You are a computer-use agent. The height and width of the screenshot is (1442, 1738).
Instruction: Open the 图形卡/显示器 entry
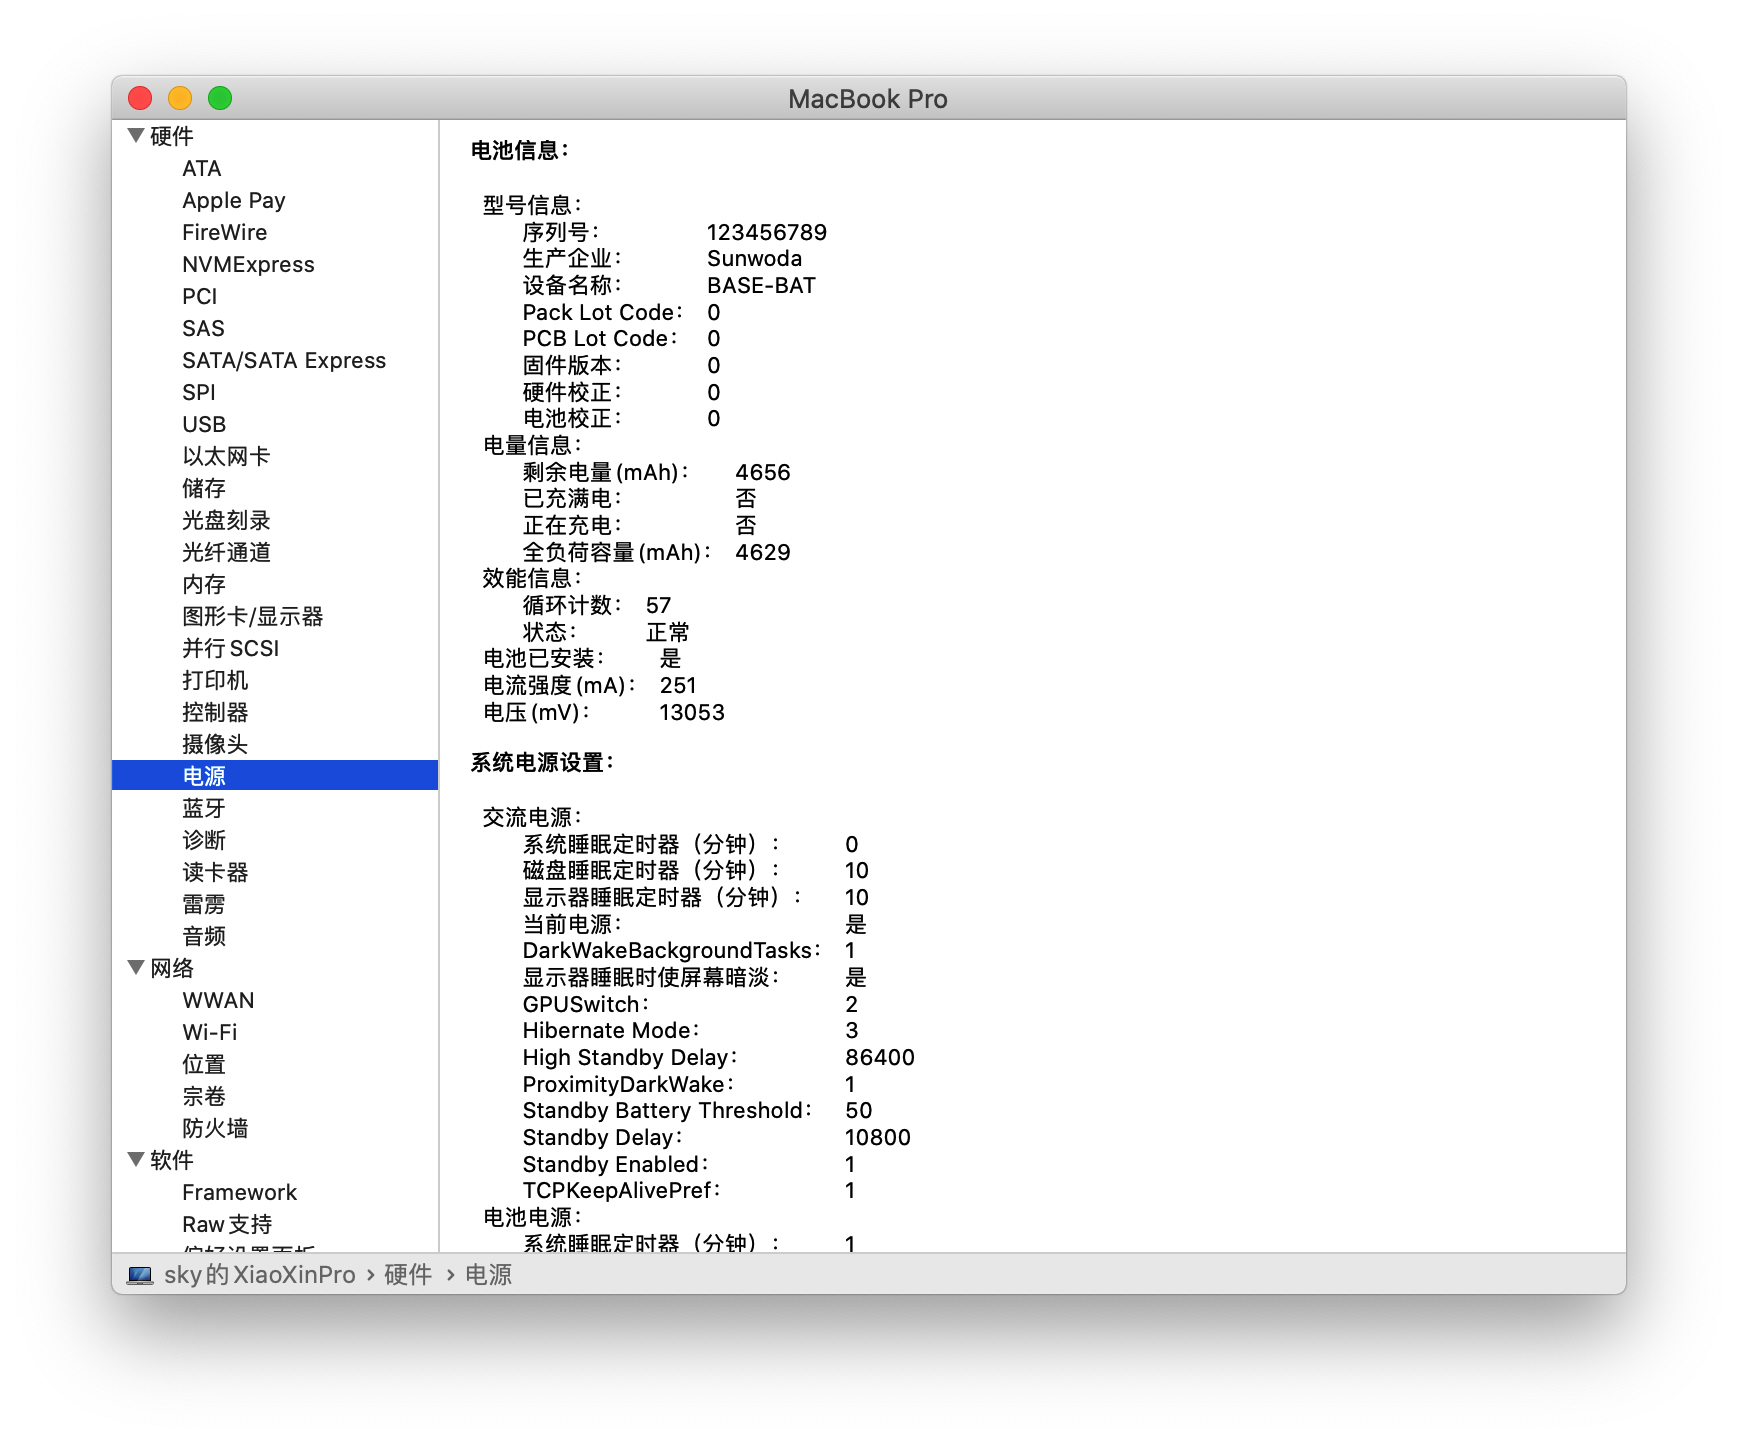(x=253, y=616)
